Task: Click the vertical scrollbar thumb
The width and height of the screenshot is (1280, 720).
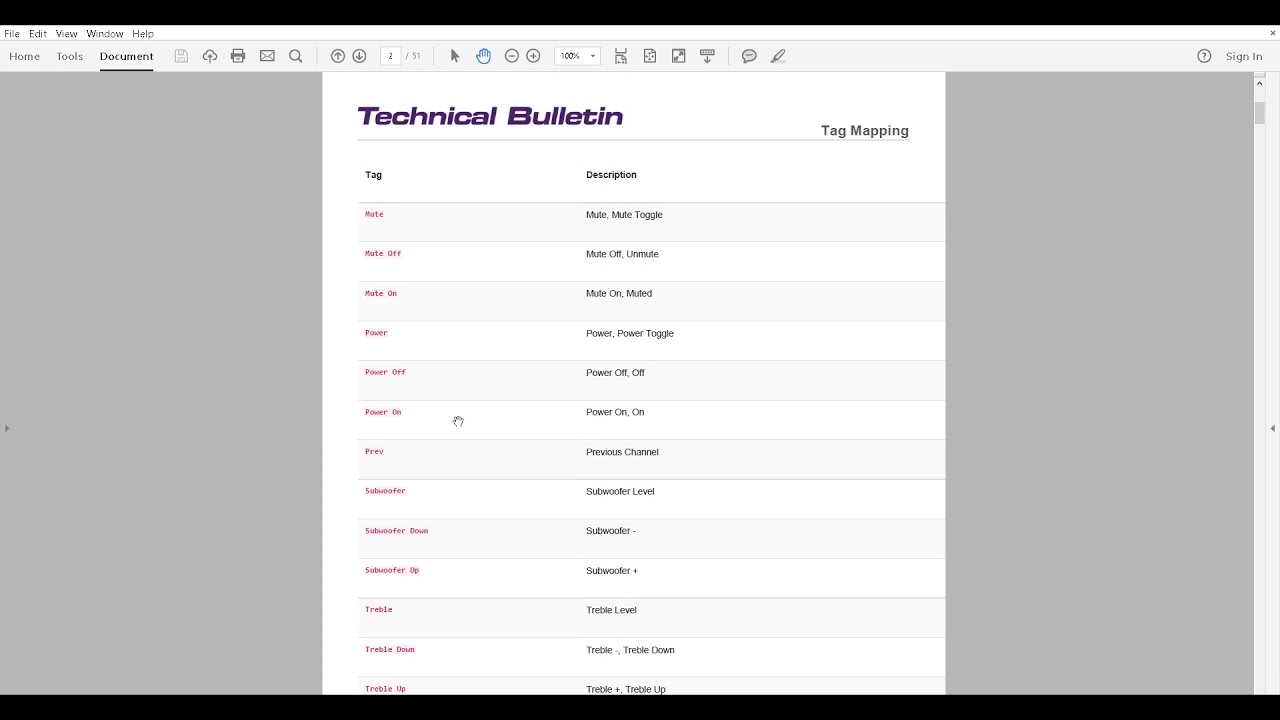Action: 1259,113
